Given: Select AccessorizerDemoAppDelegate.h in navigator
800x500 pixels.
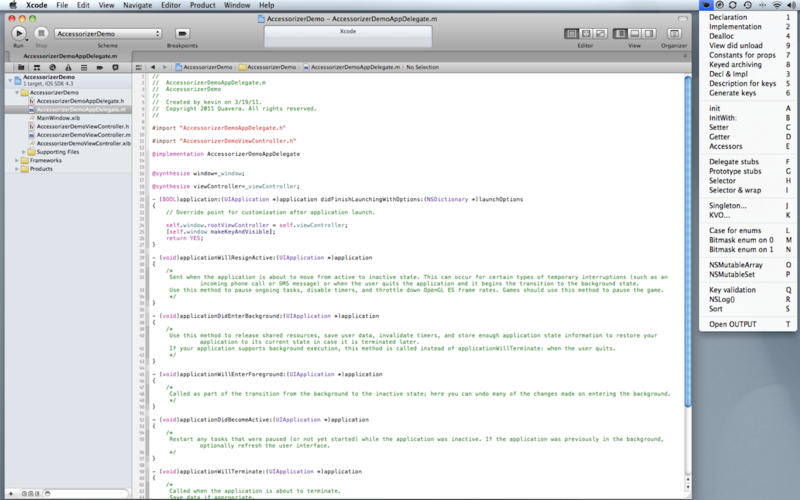Looking at the screenshot, I should point(80,101).
